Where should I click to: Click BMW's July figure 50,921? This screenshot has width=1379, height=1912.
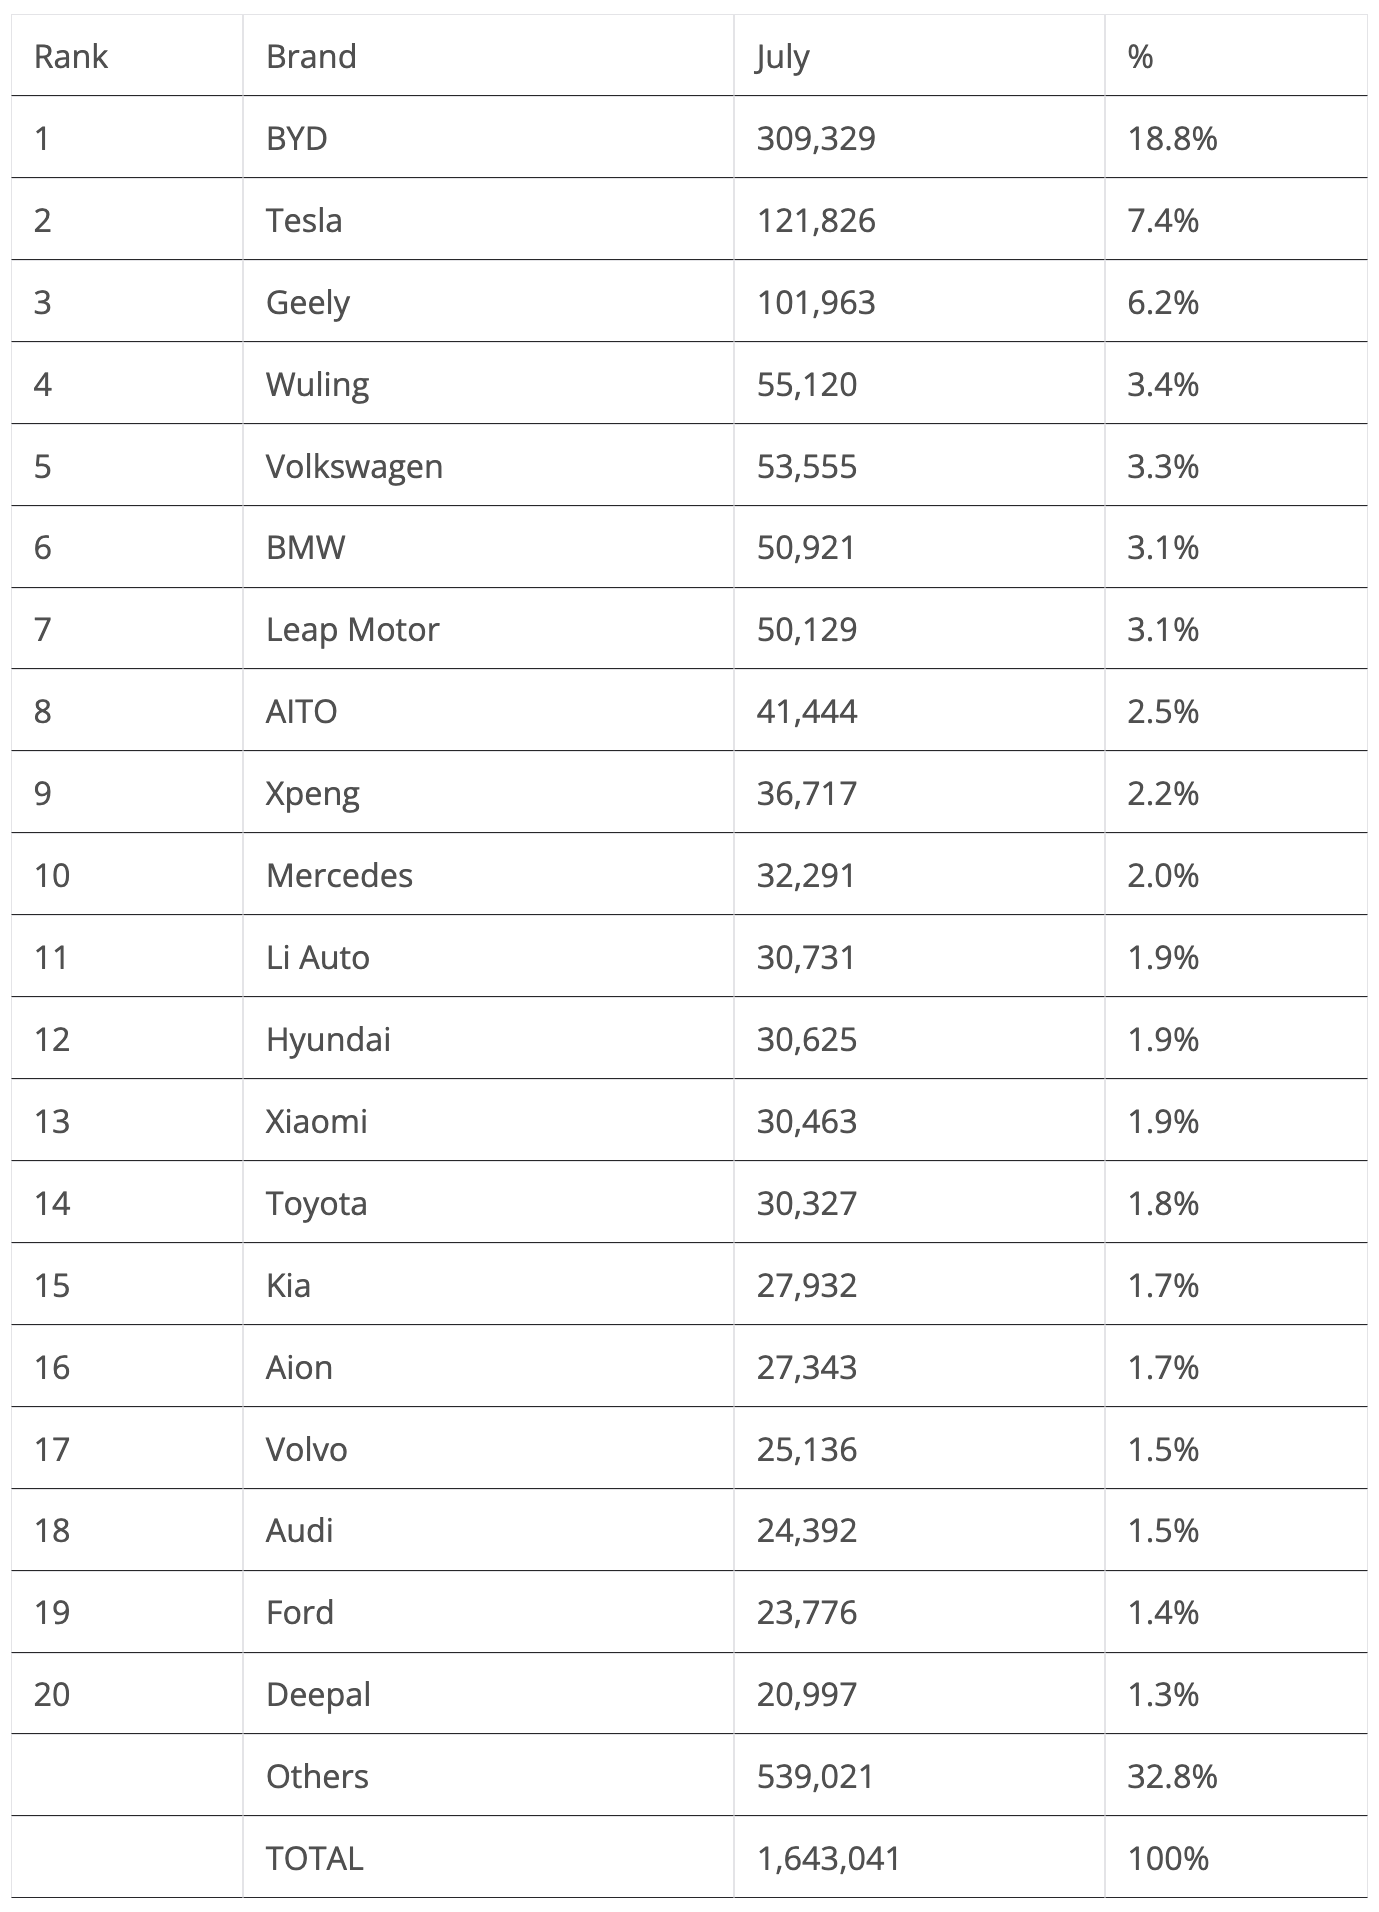(x=806, y=547)
